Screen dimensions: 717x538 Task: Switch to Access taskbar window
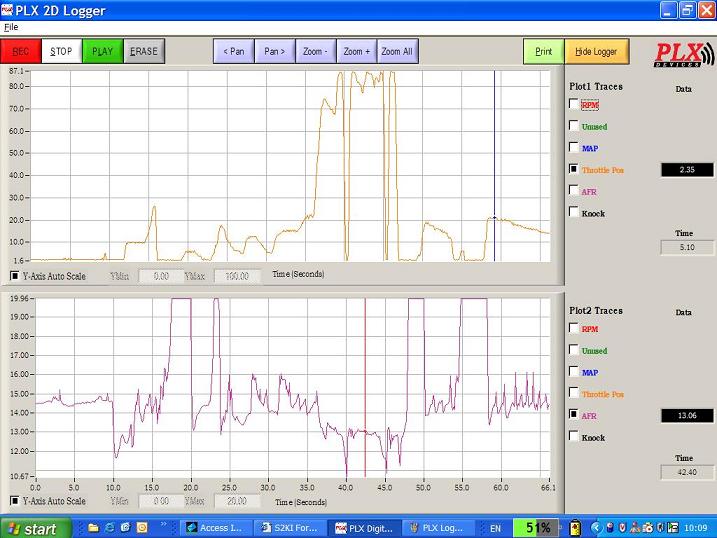pos(214,528)
